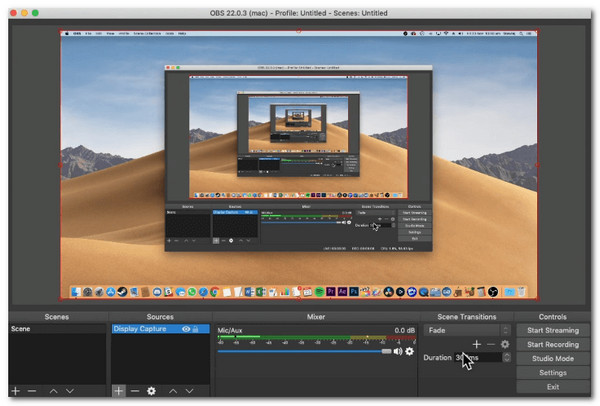Add a new scene with plus icon

pyautogui.click(x=16, y=391)
